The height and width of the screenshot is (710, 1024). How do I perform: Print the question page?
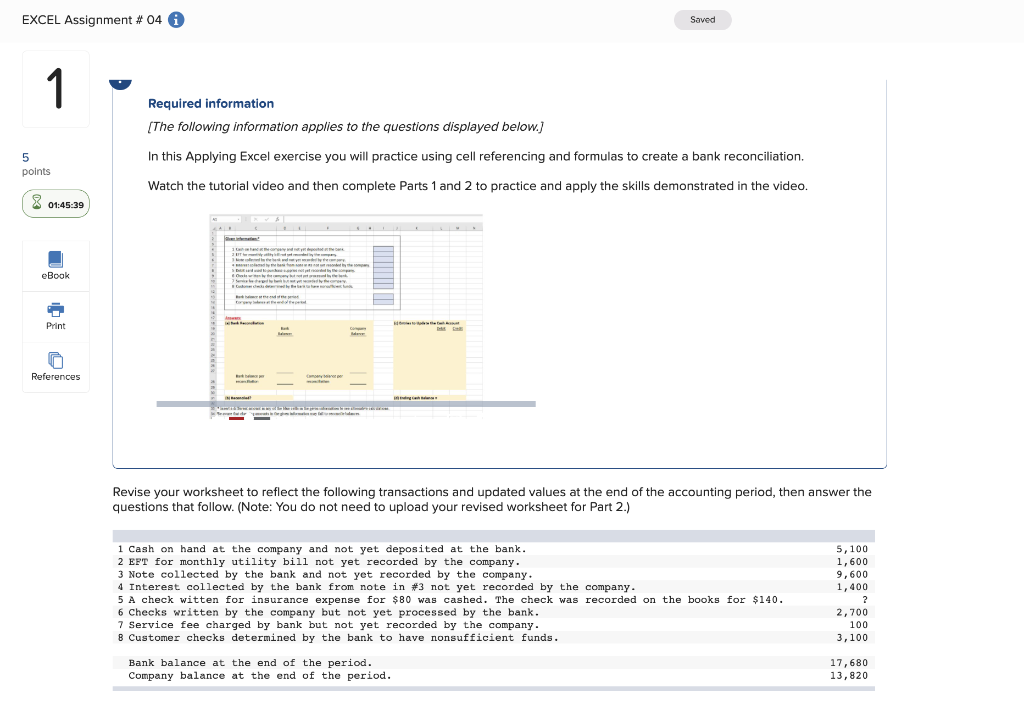click(56, 317)
